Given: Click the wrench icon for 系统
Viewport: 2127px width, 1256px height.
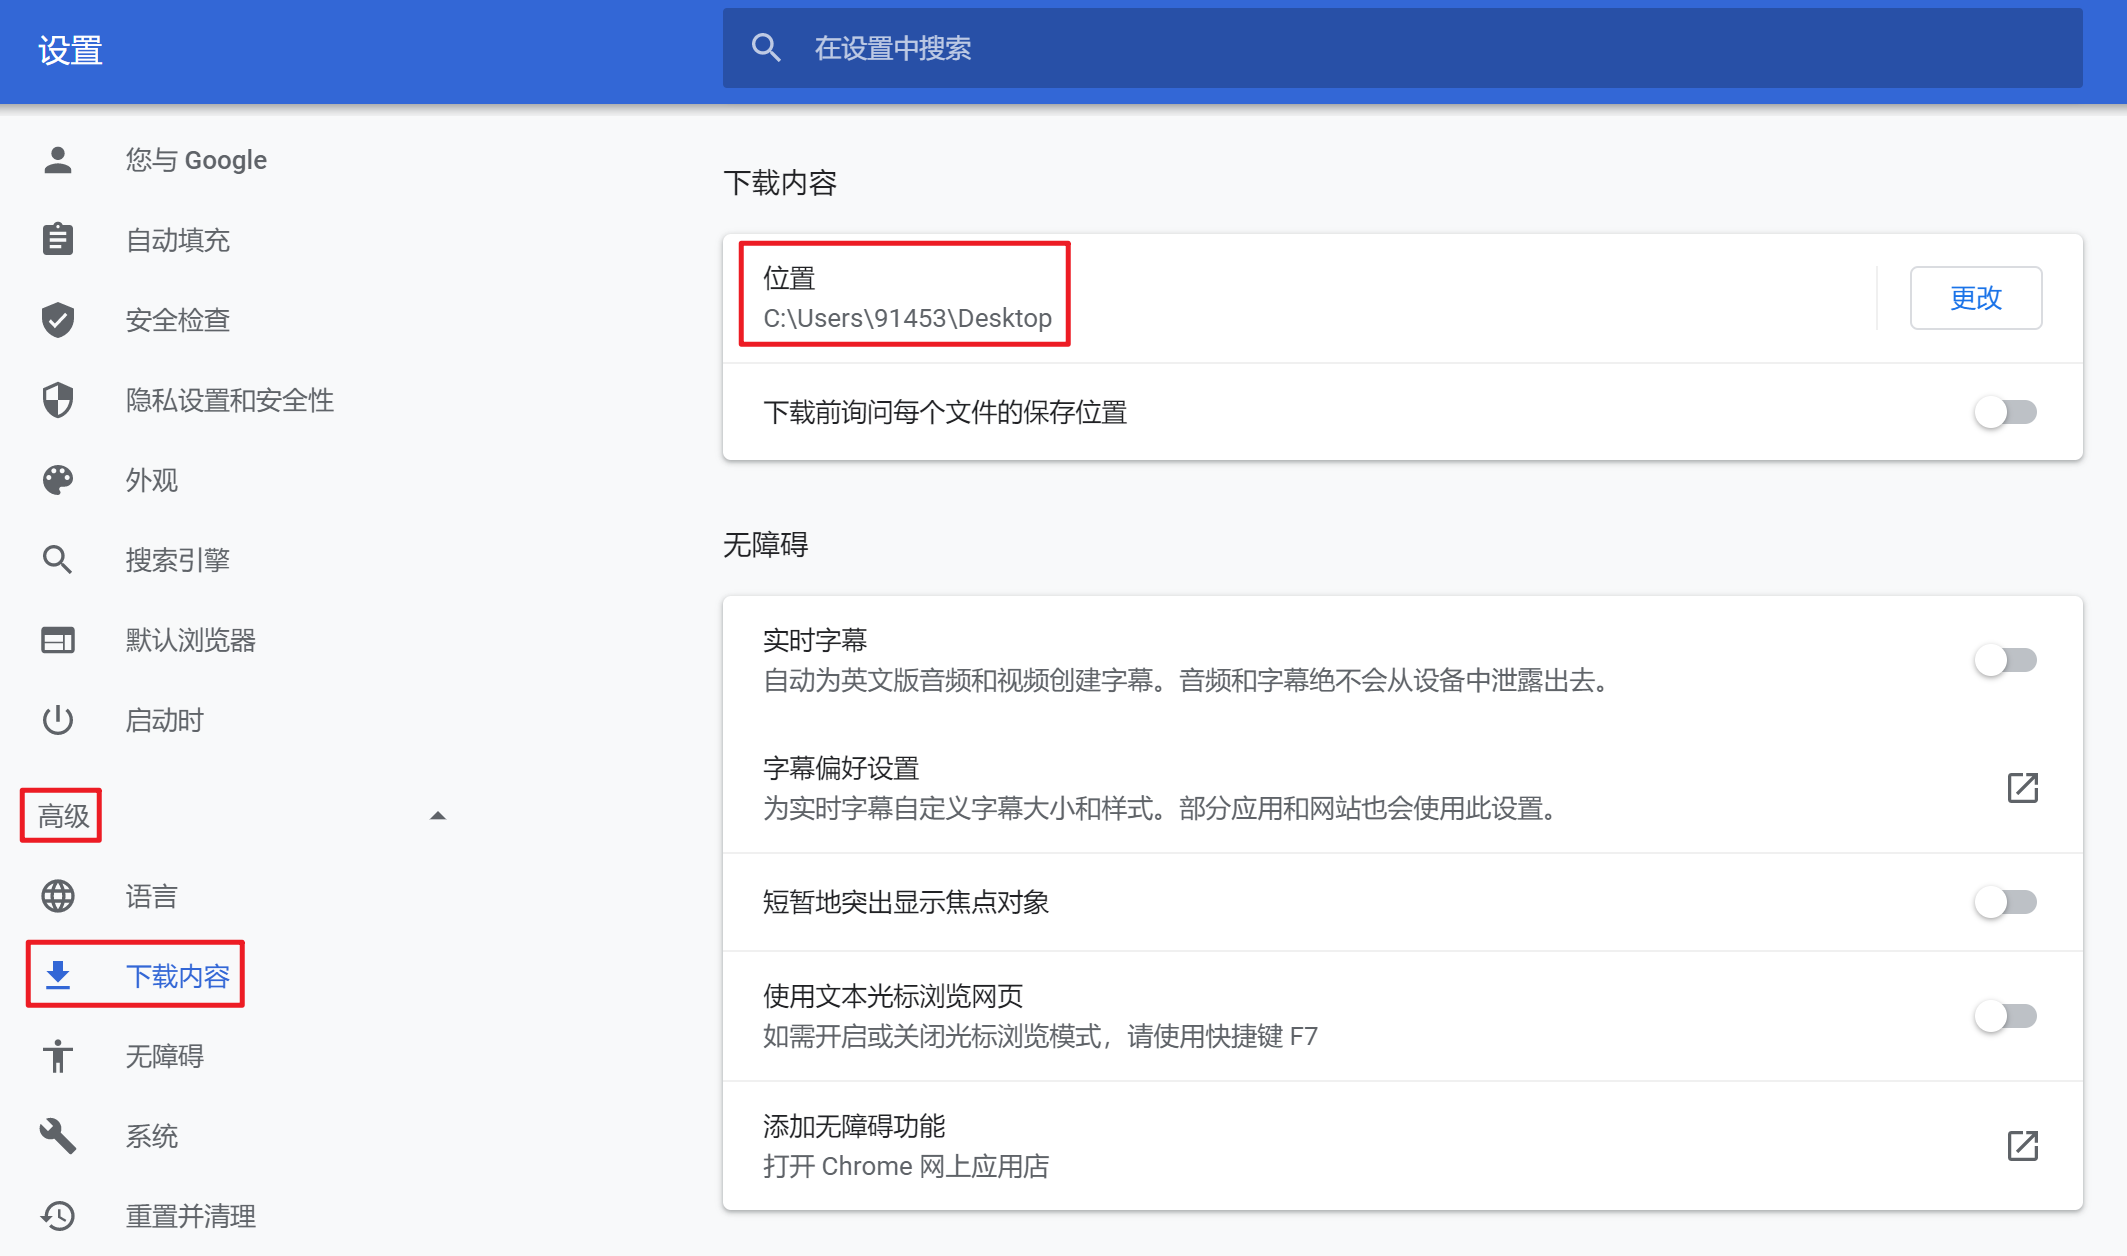Looking at the screenshot, I should [x=58, y=1136].
